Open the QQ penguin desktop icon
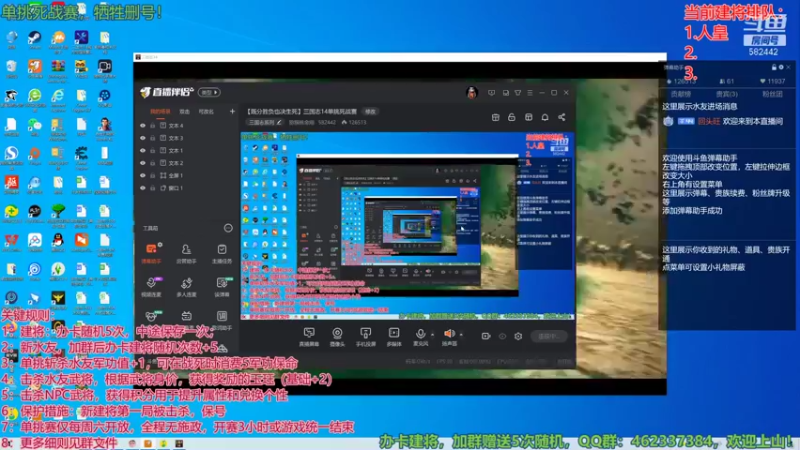The width and height of the screenshot is (800, 450). click(58, 242)
